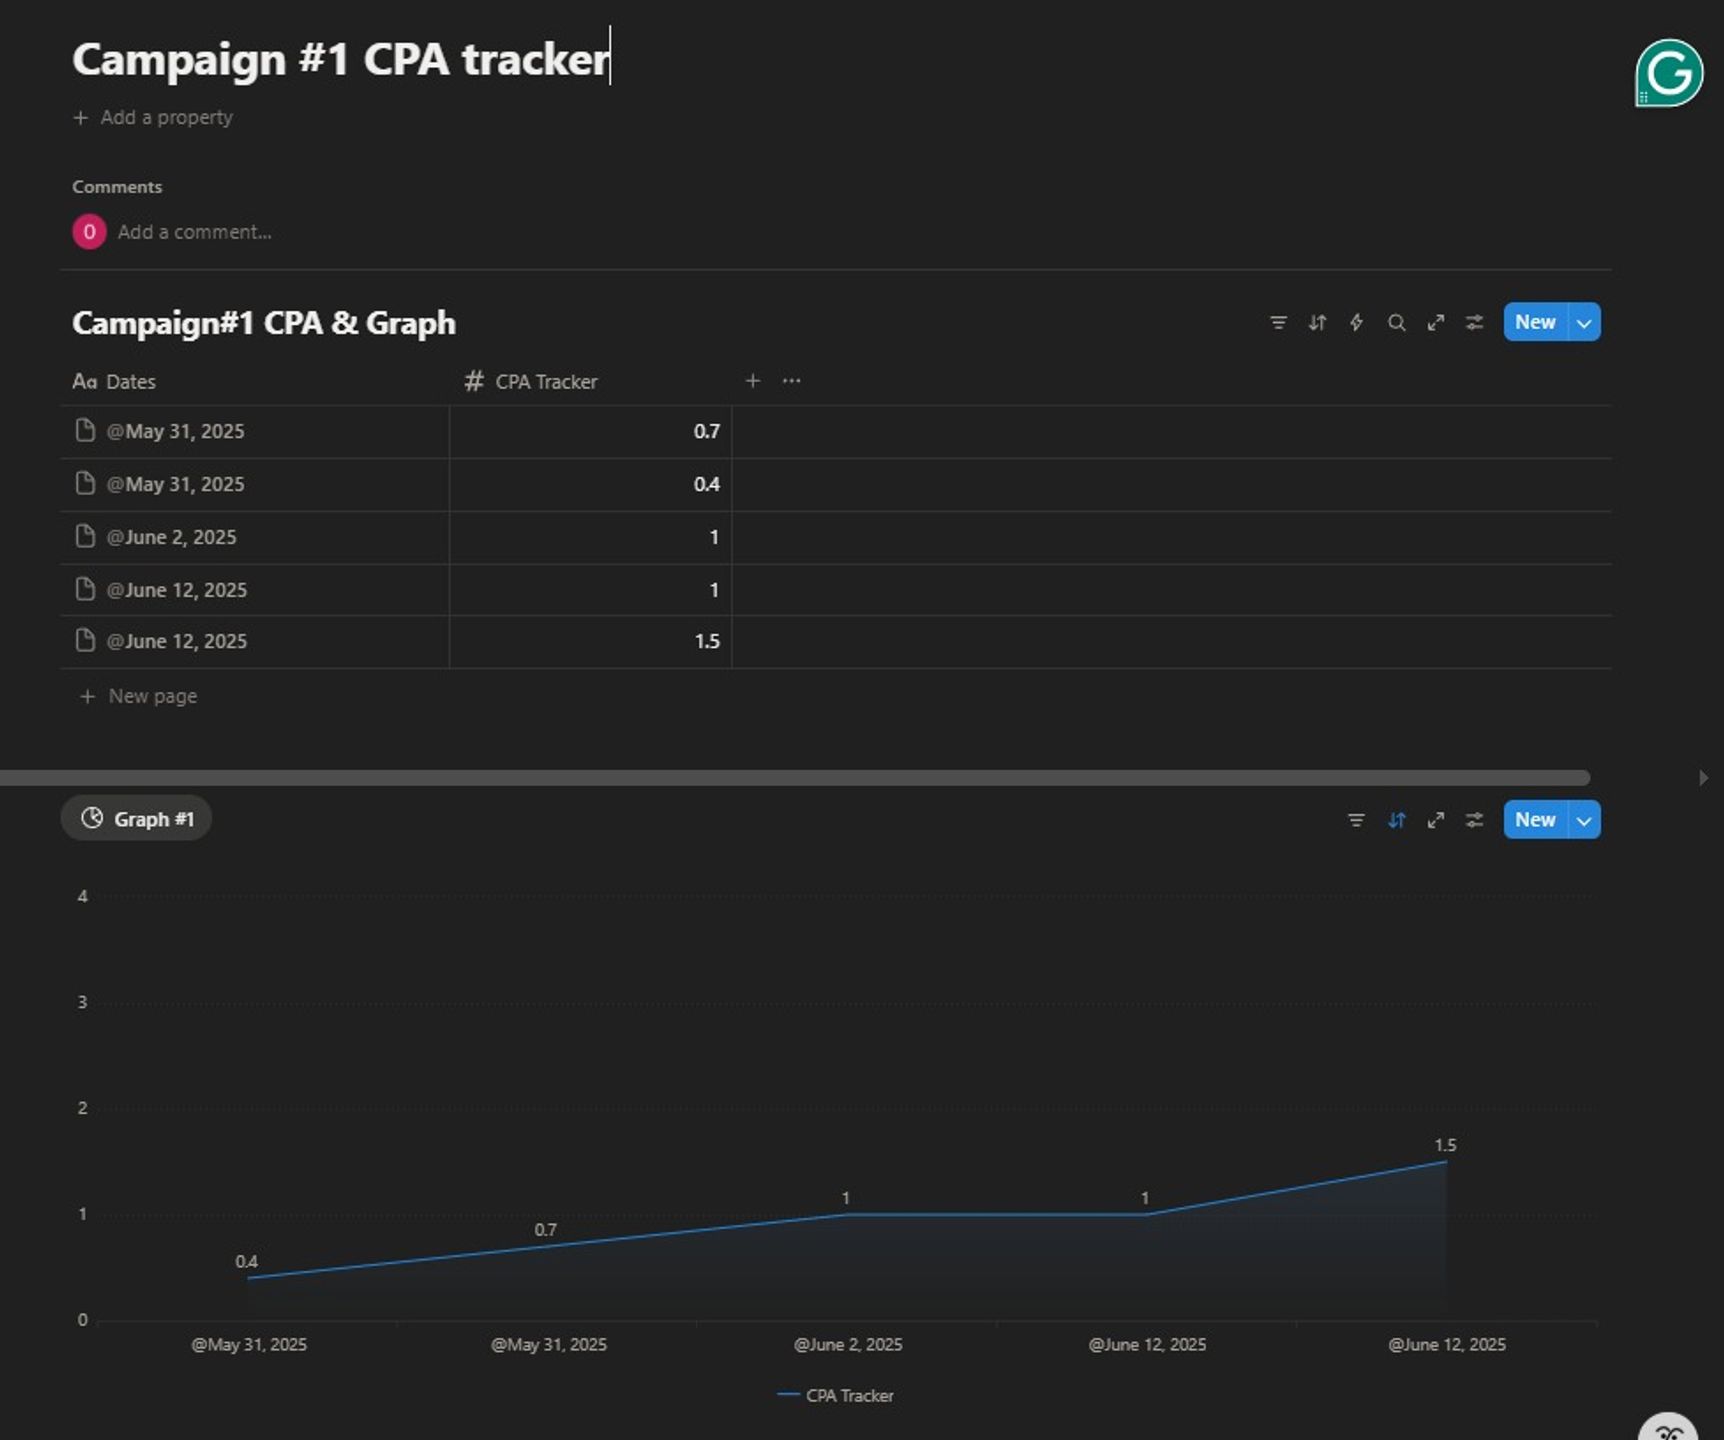Open table database in full page via expand icon

tap(1435, 322)
